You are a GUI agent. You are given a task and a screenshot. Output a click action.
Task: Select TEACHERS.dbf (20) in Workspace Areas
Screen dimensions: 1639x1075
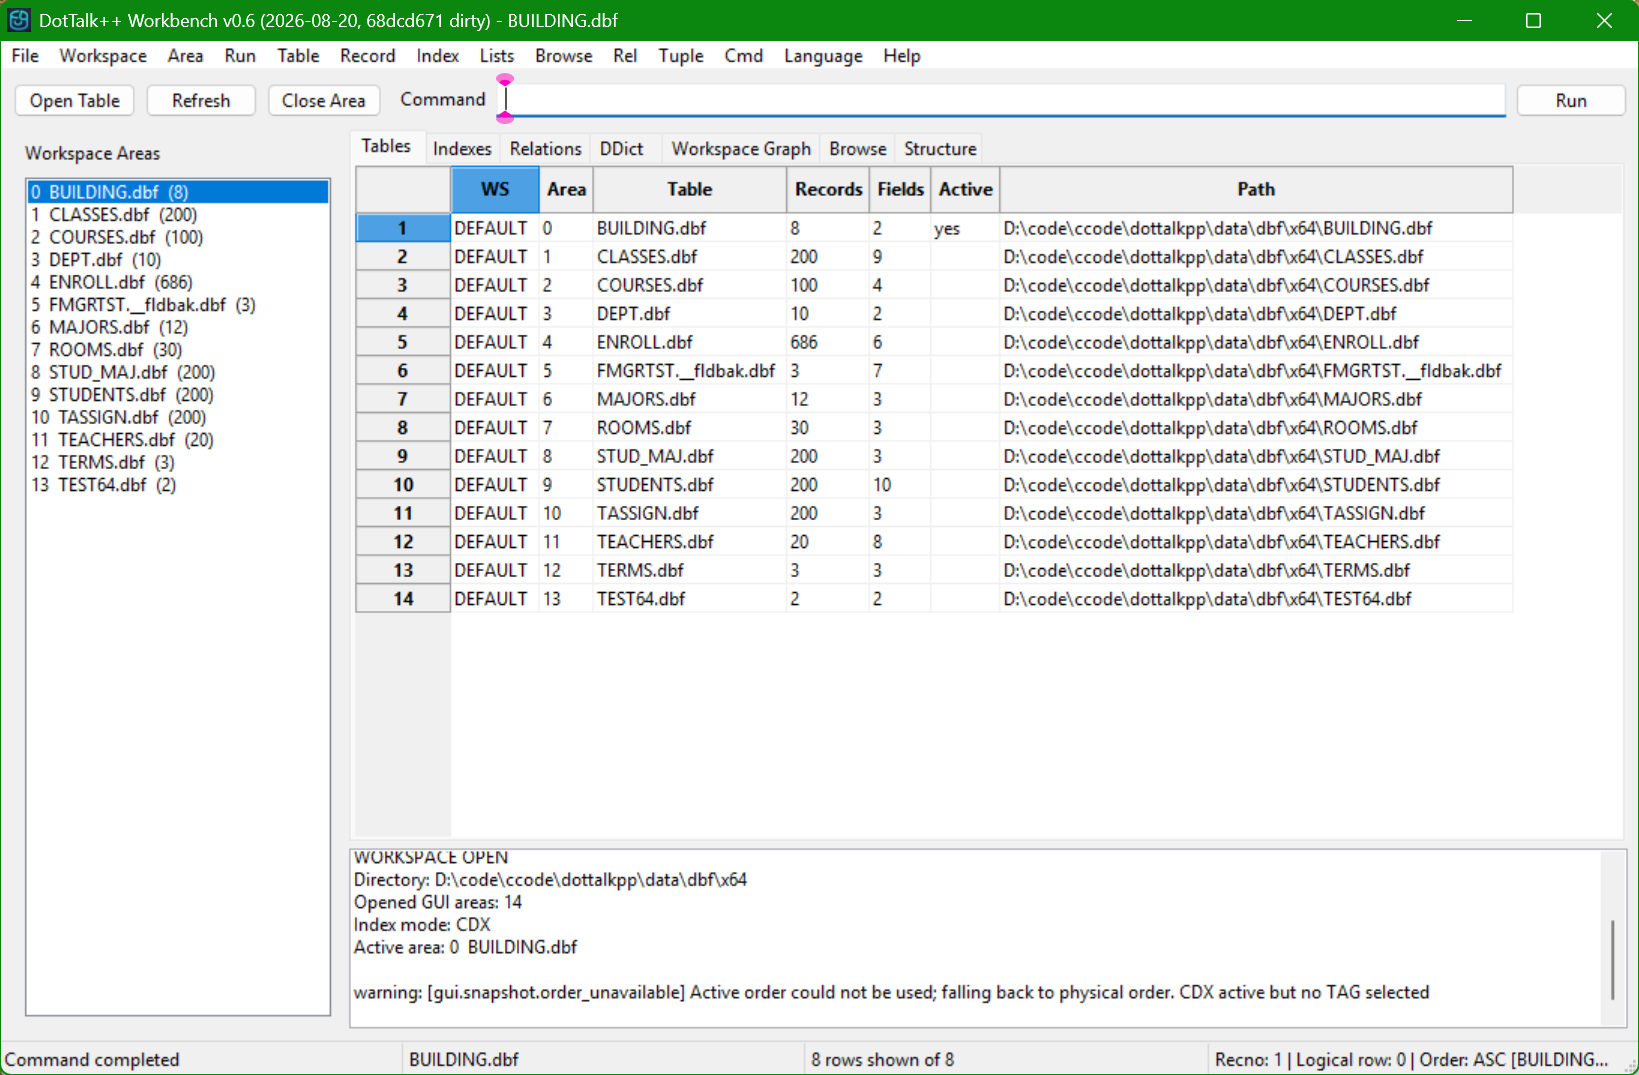[178, 439]
